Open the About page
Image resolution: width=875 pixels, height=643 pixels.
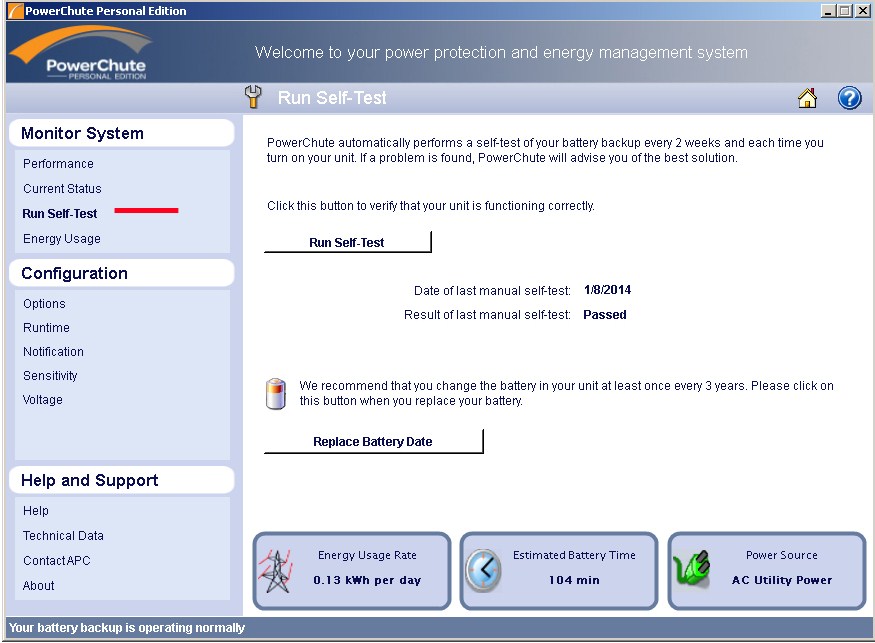click(39, 586)
